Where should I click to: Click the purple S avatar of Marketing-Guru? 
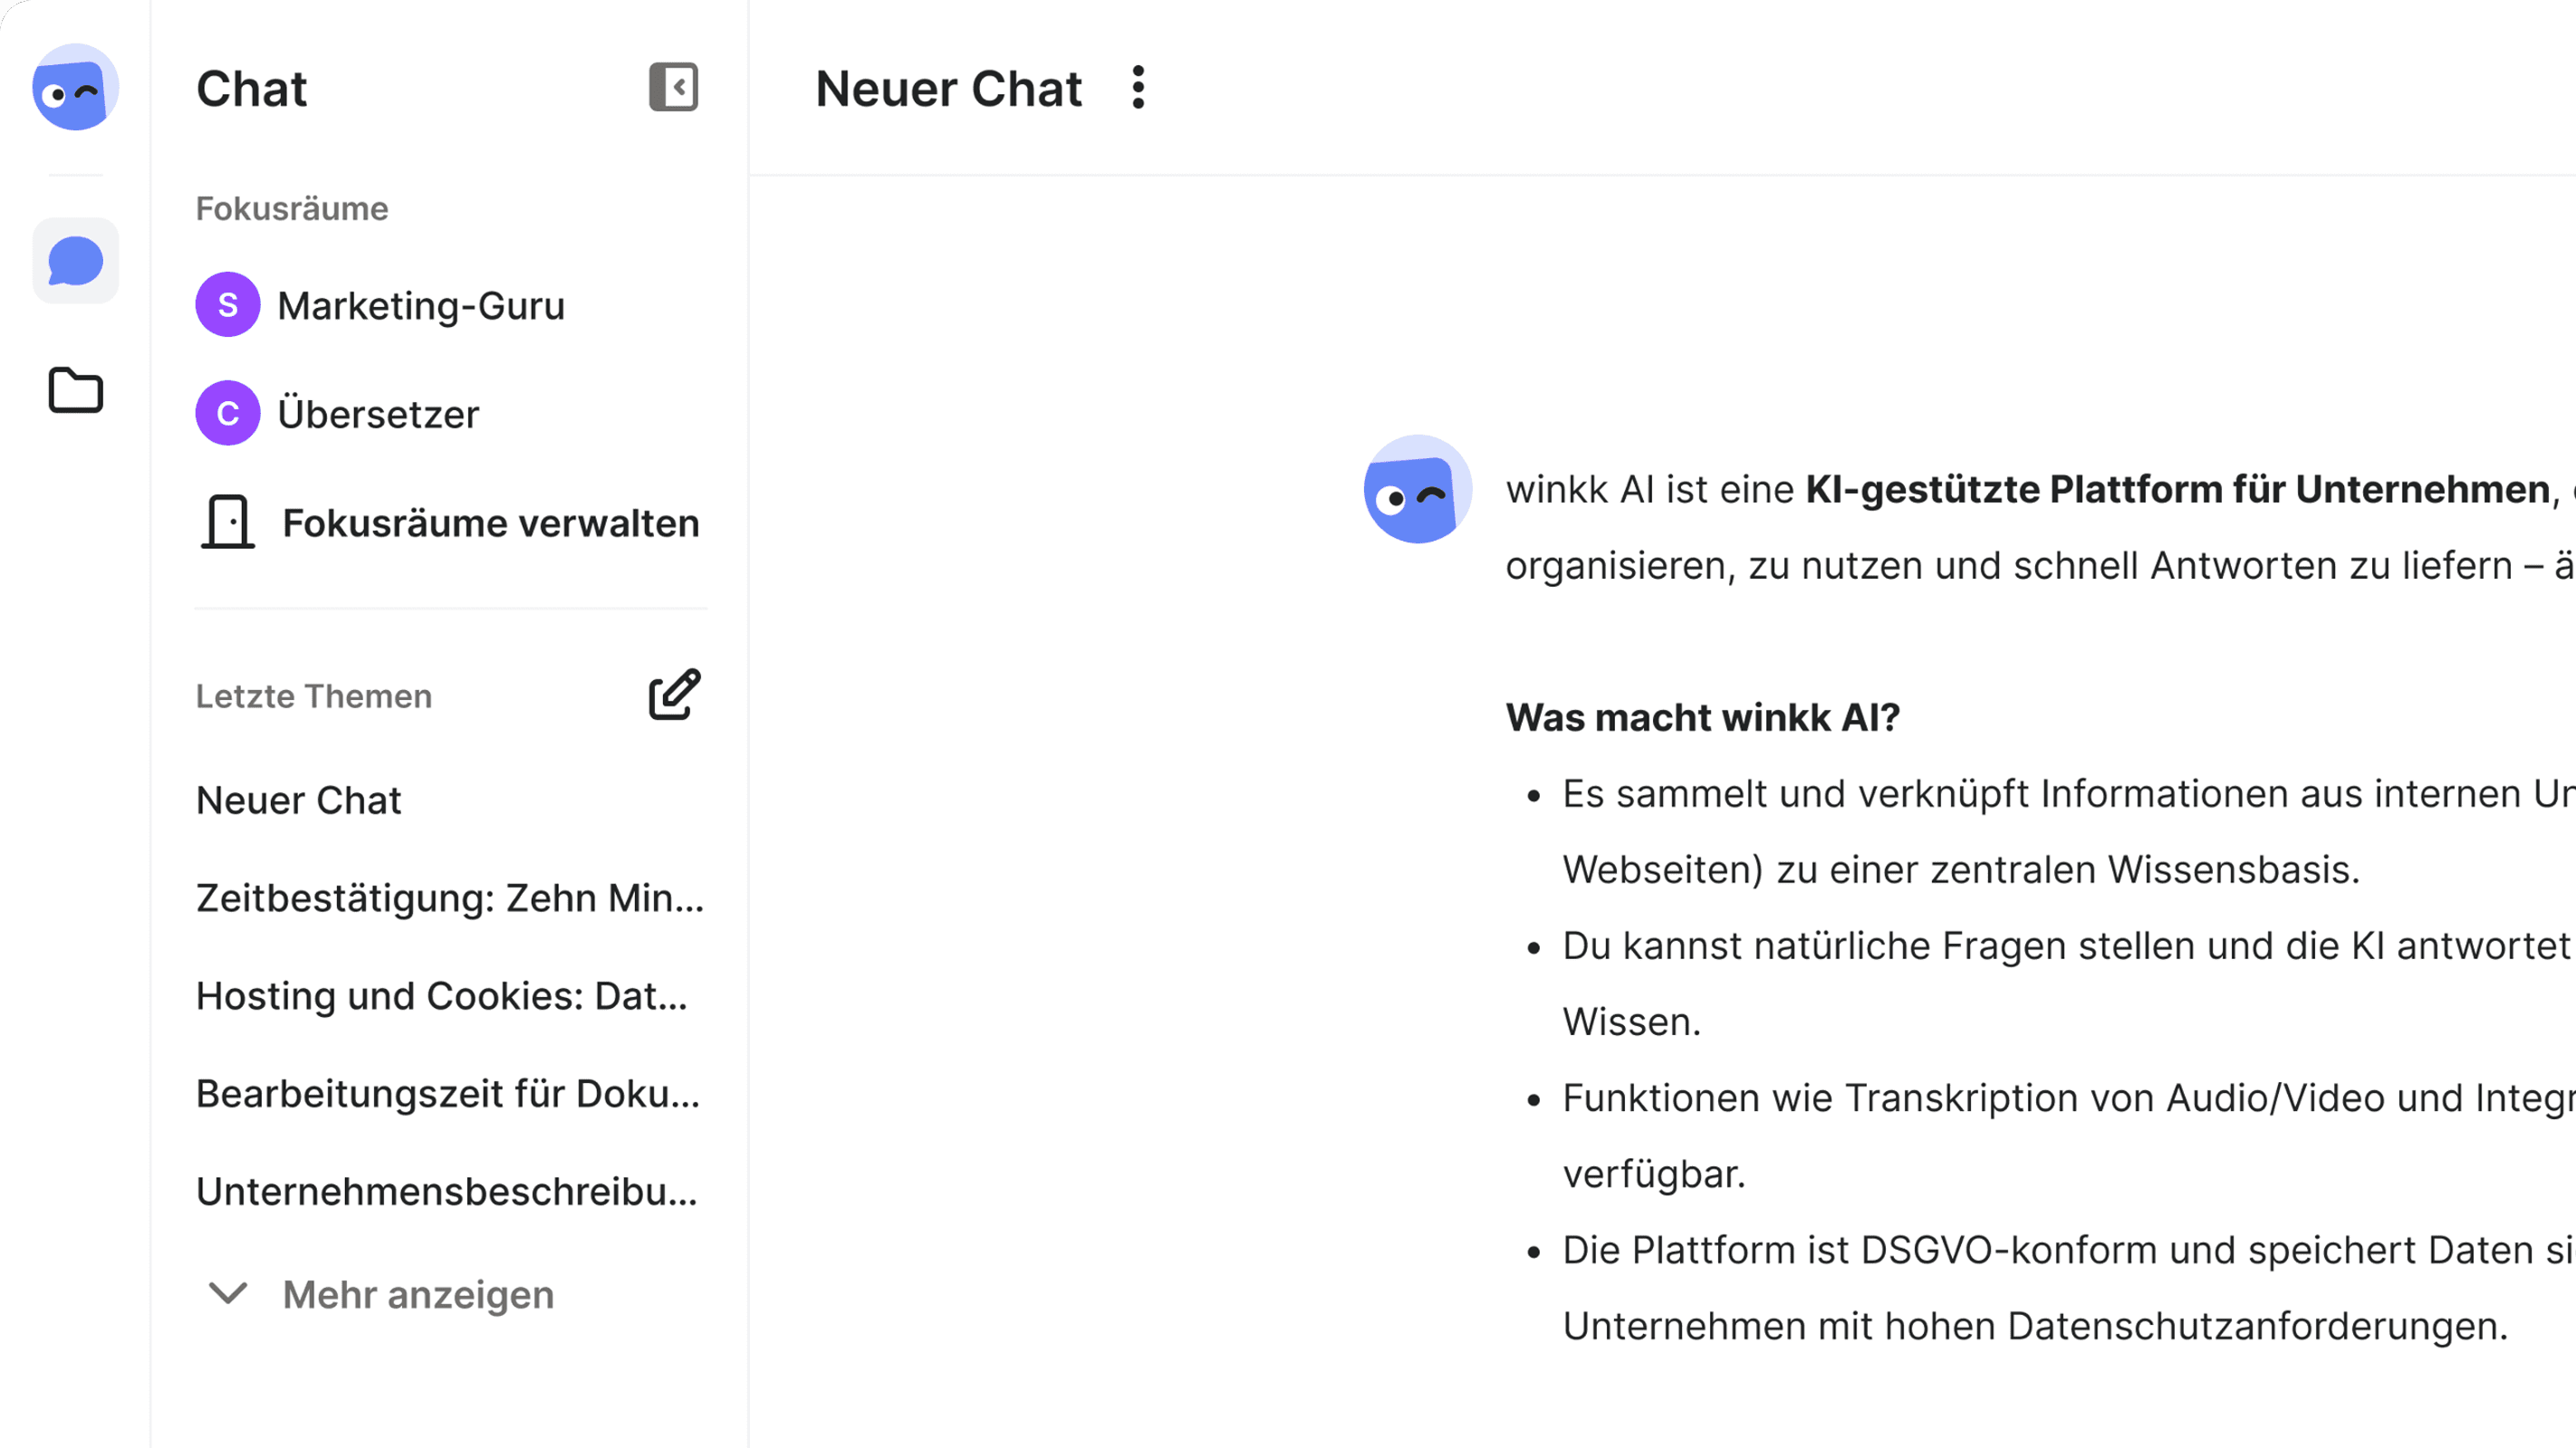[x=228, y=304]
